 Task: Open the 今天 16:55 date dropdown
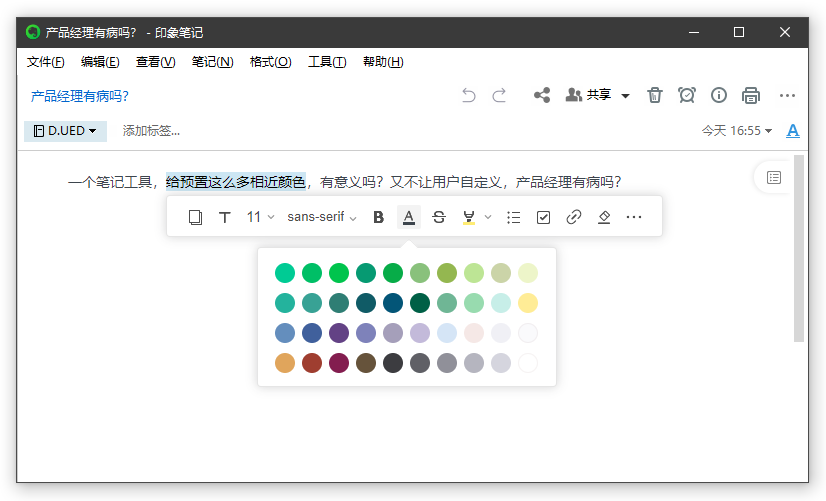pos(736,131)
